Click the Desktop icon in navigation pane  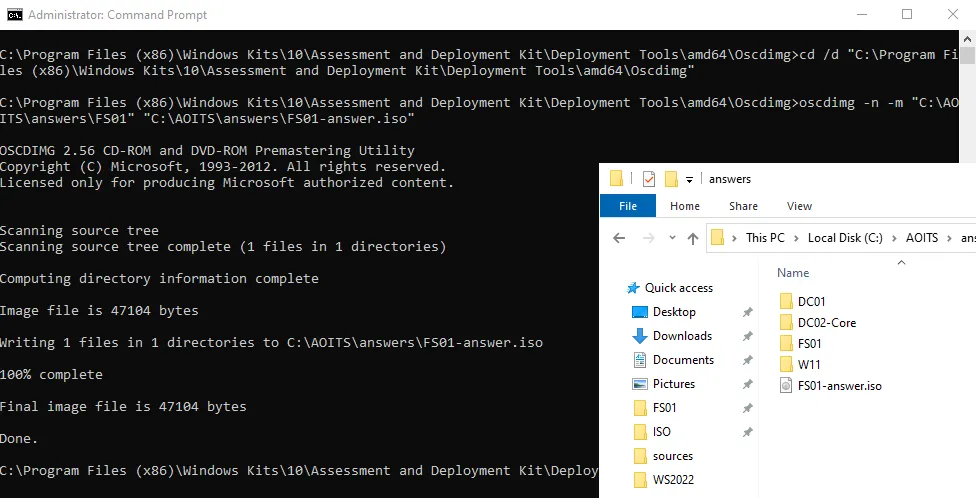coord(640,312)
